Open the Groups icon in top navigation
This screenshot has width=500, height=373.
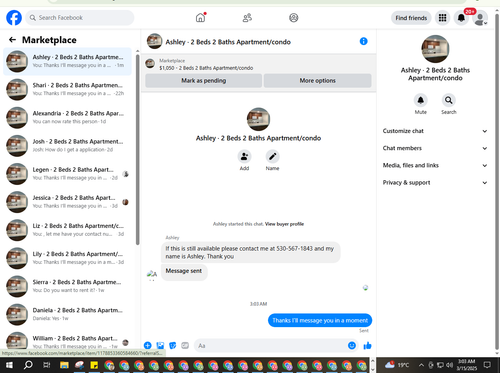click(x=293, y=18)
